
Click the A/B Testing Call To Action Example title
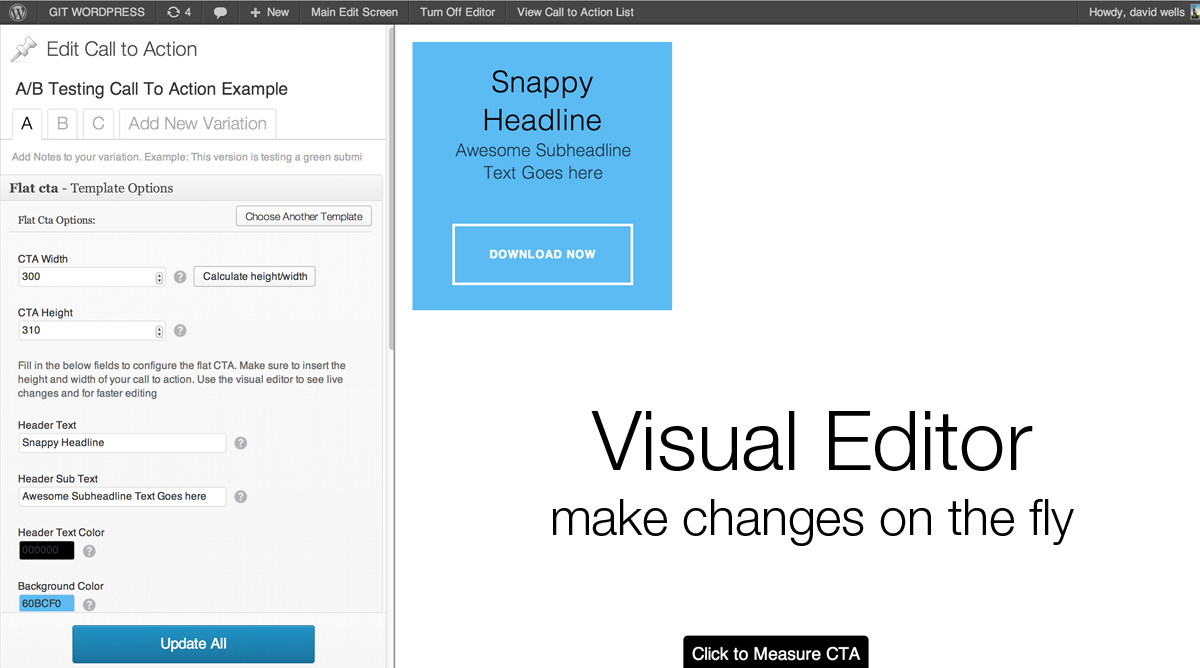tap(152, 89)
